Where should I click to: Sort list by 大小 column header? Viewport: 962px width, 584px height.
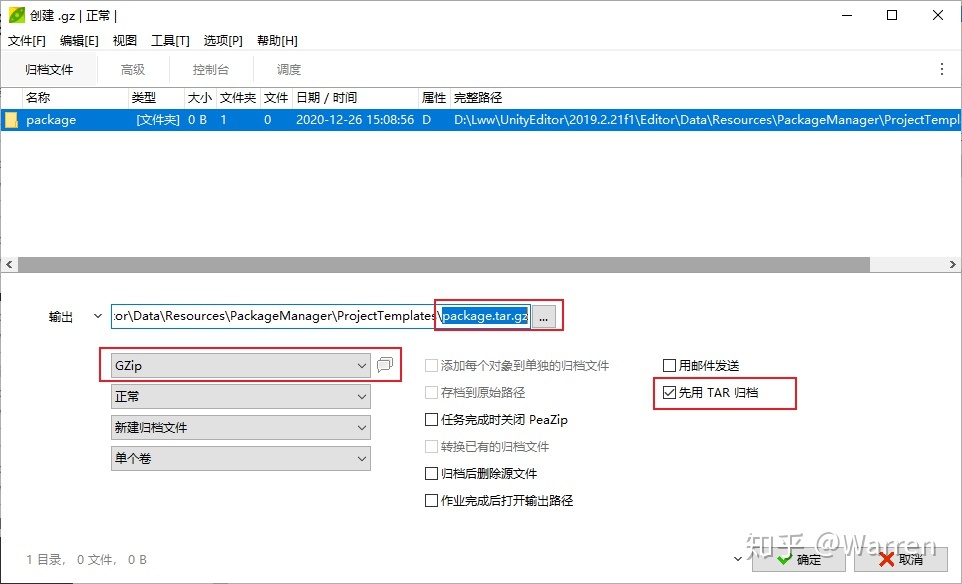pyautogui.click(x=200, y=98)
